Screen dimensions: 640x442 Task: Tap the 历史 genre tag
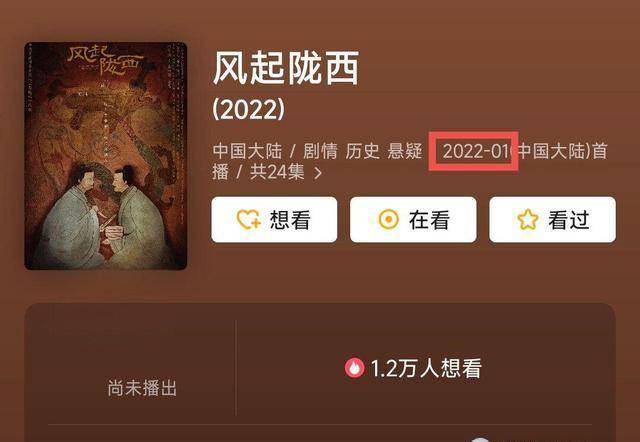pos(362,151)
